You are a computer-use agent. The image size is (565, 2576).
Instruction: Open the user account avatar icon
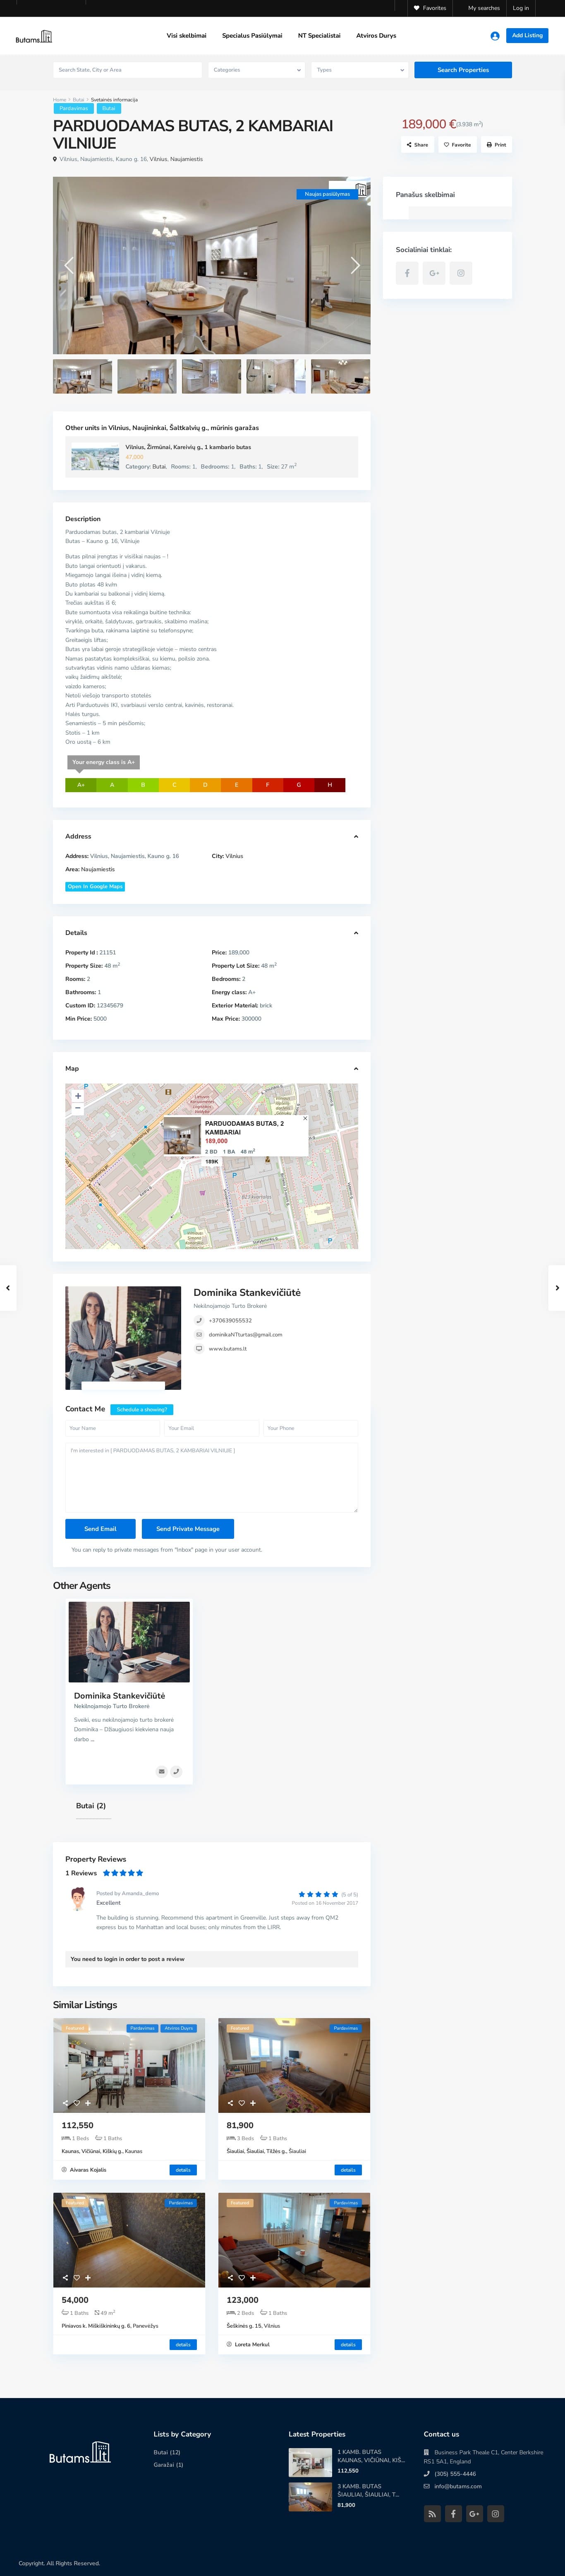point(495,36)
